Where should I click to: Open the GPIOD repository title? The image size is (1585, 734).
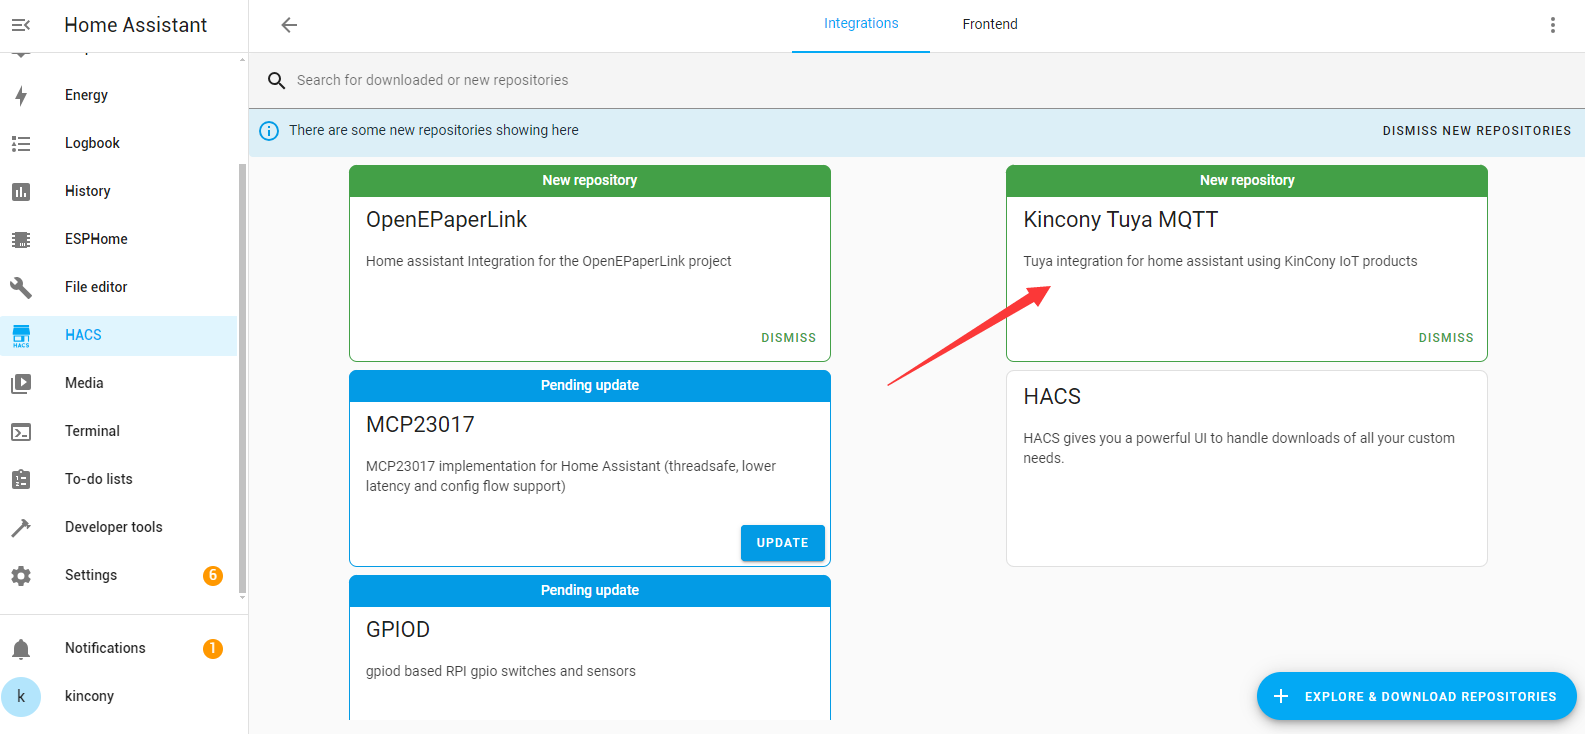click(398, 630)
